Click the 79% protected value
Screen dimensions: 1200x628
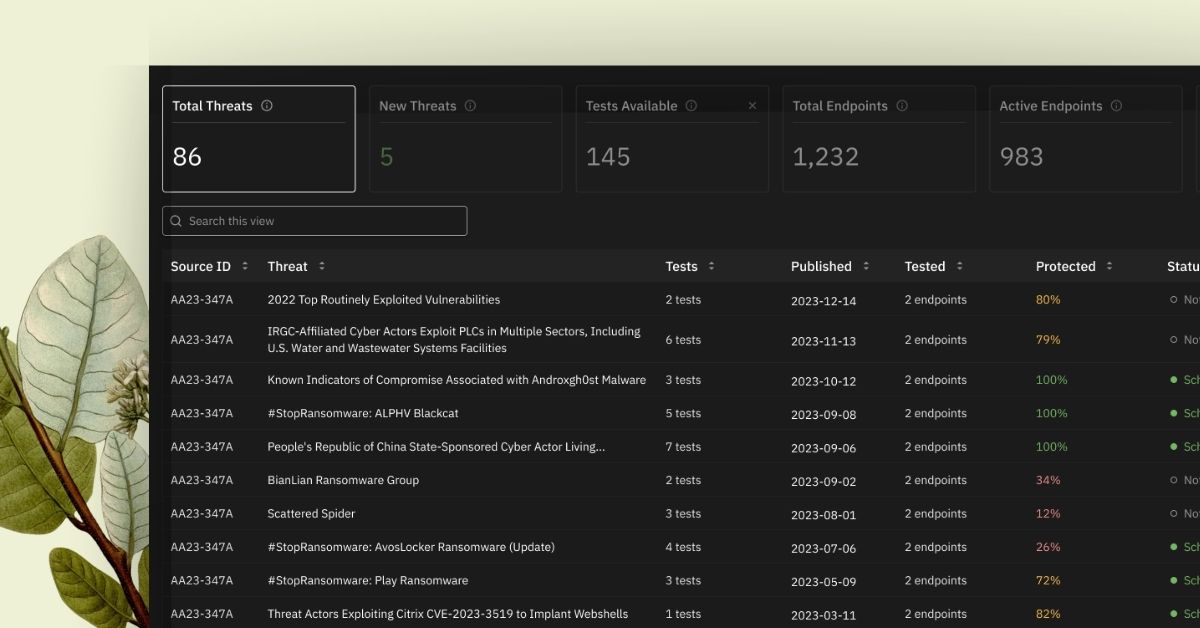coord(1048,340)
